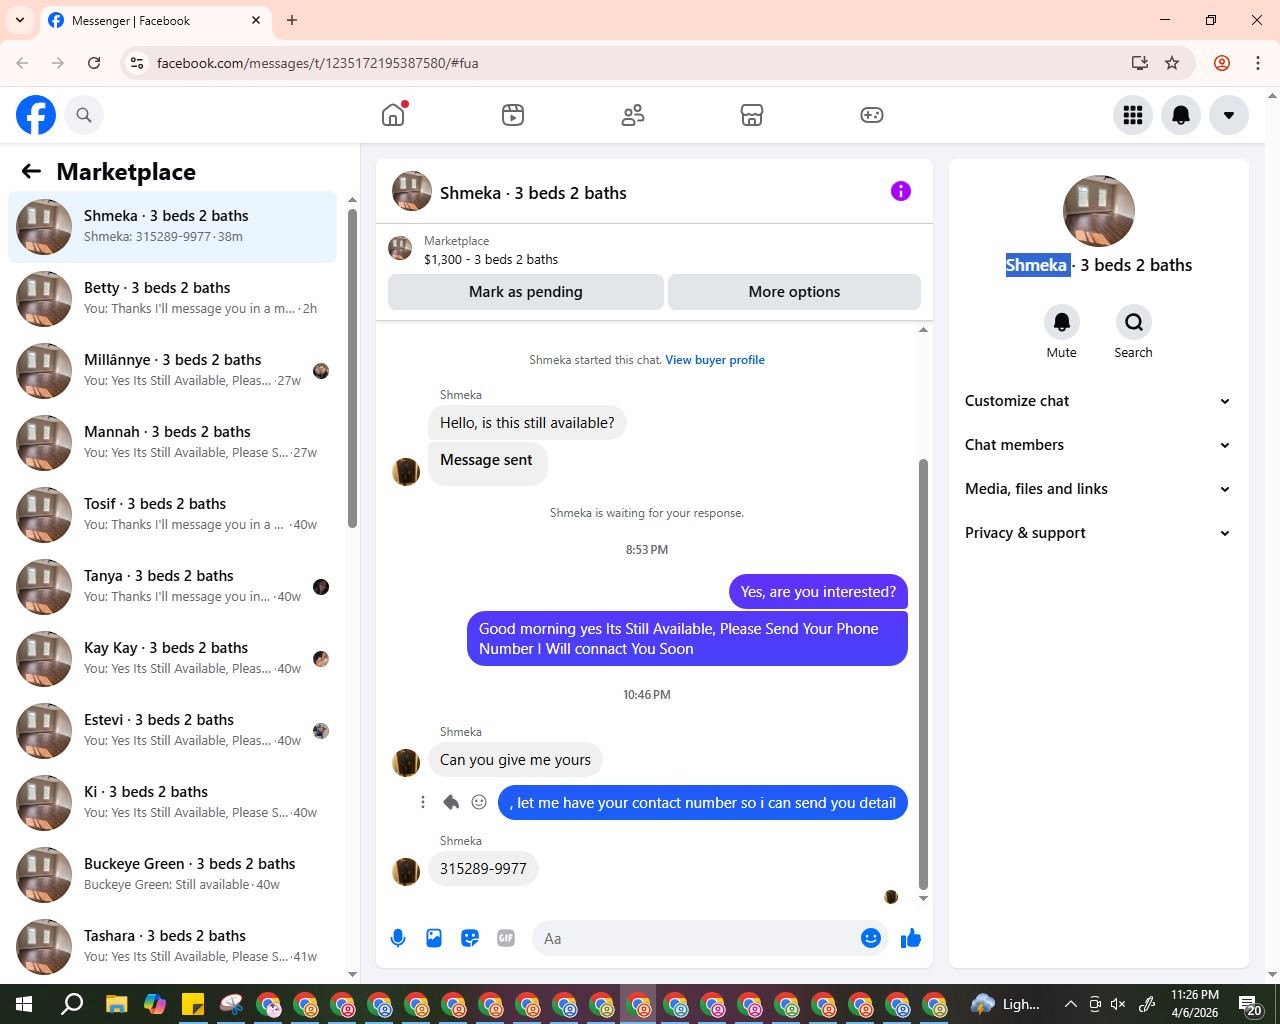
Task: Click the 'Can you give me yours' message
Action: pos(515,760)
